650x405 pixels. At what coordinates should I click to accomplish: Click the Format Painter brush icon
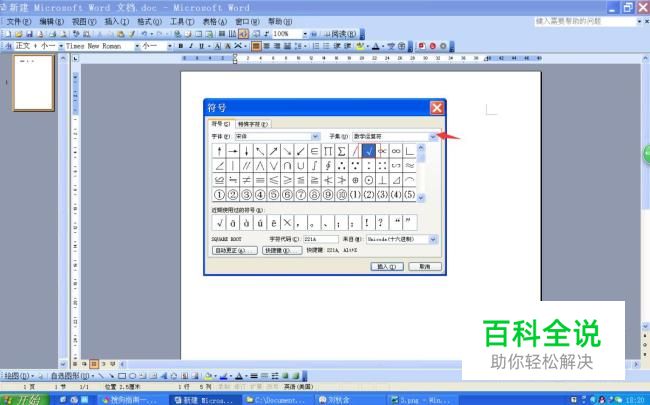click(132, 34)
